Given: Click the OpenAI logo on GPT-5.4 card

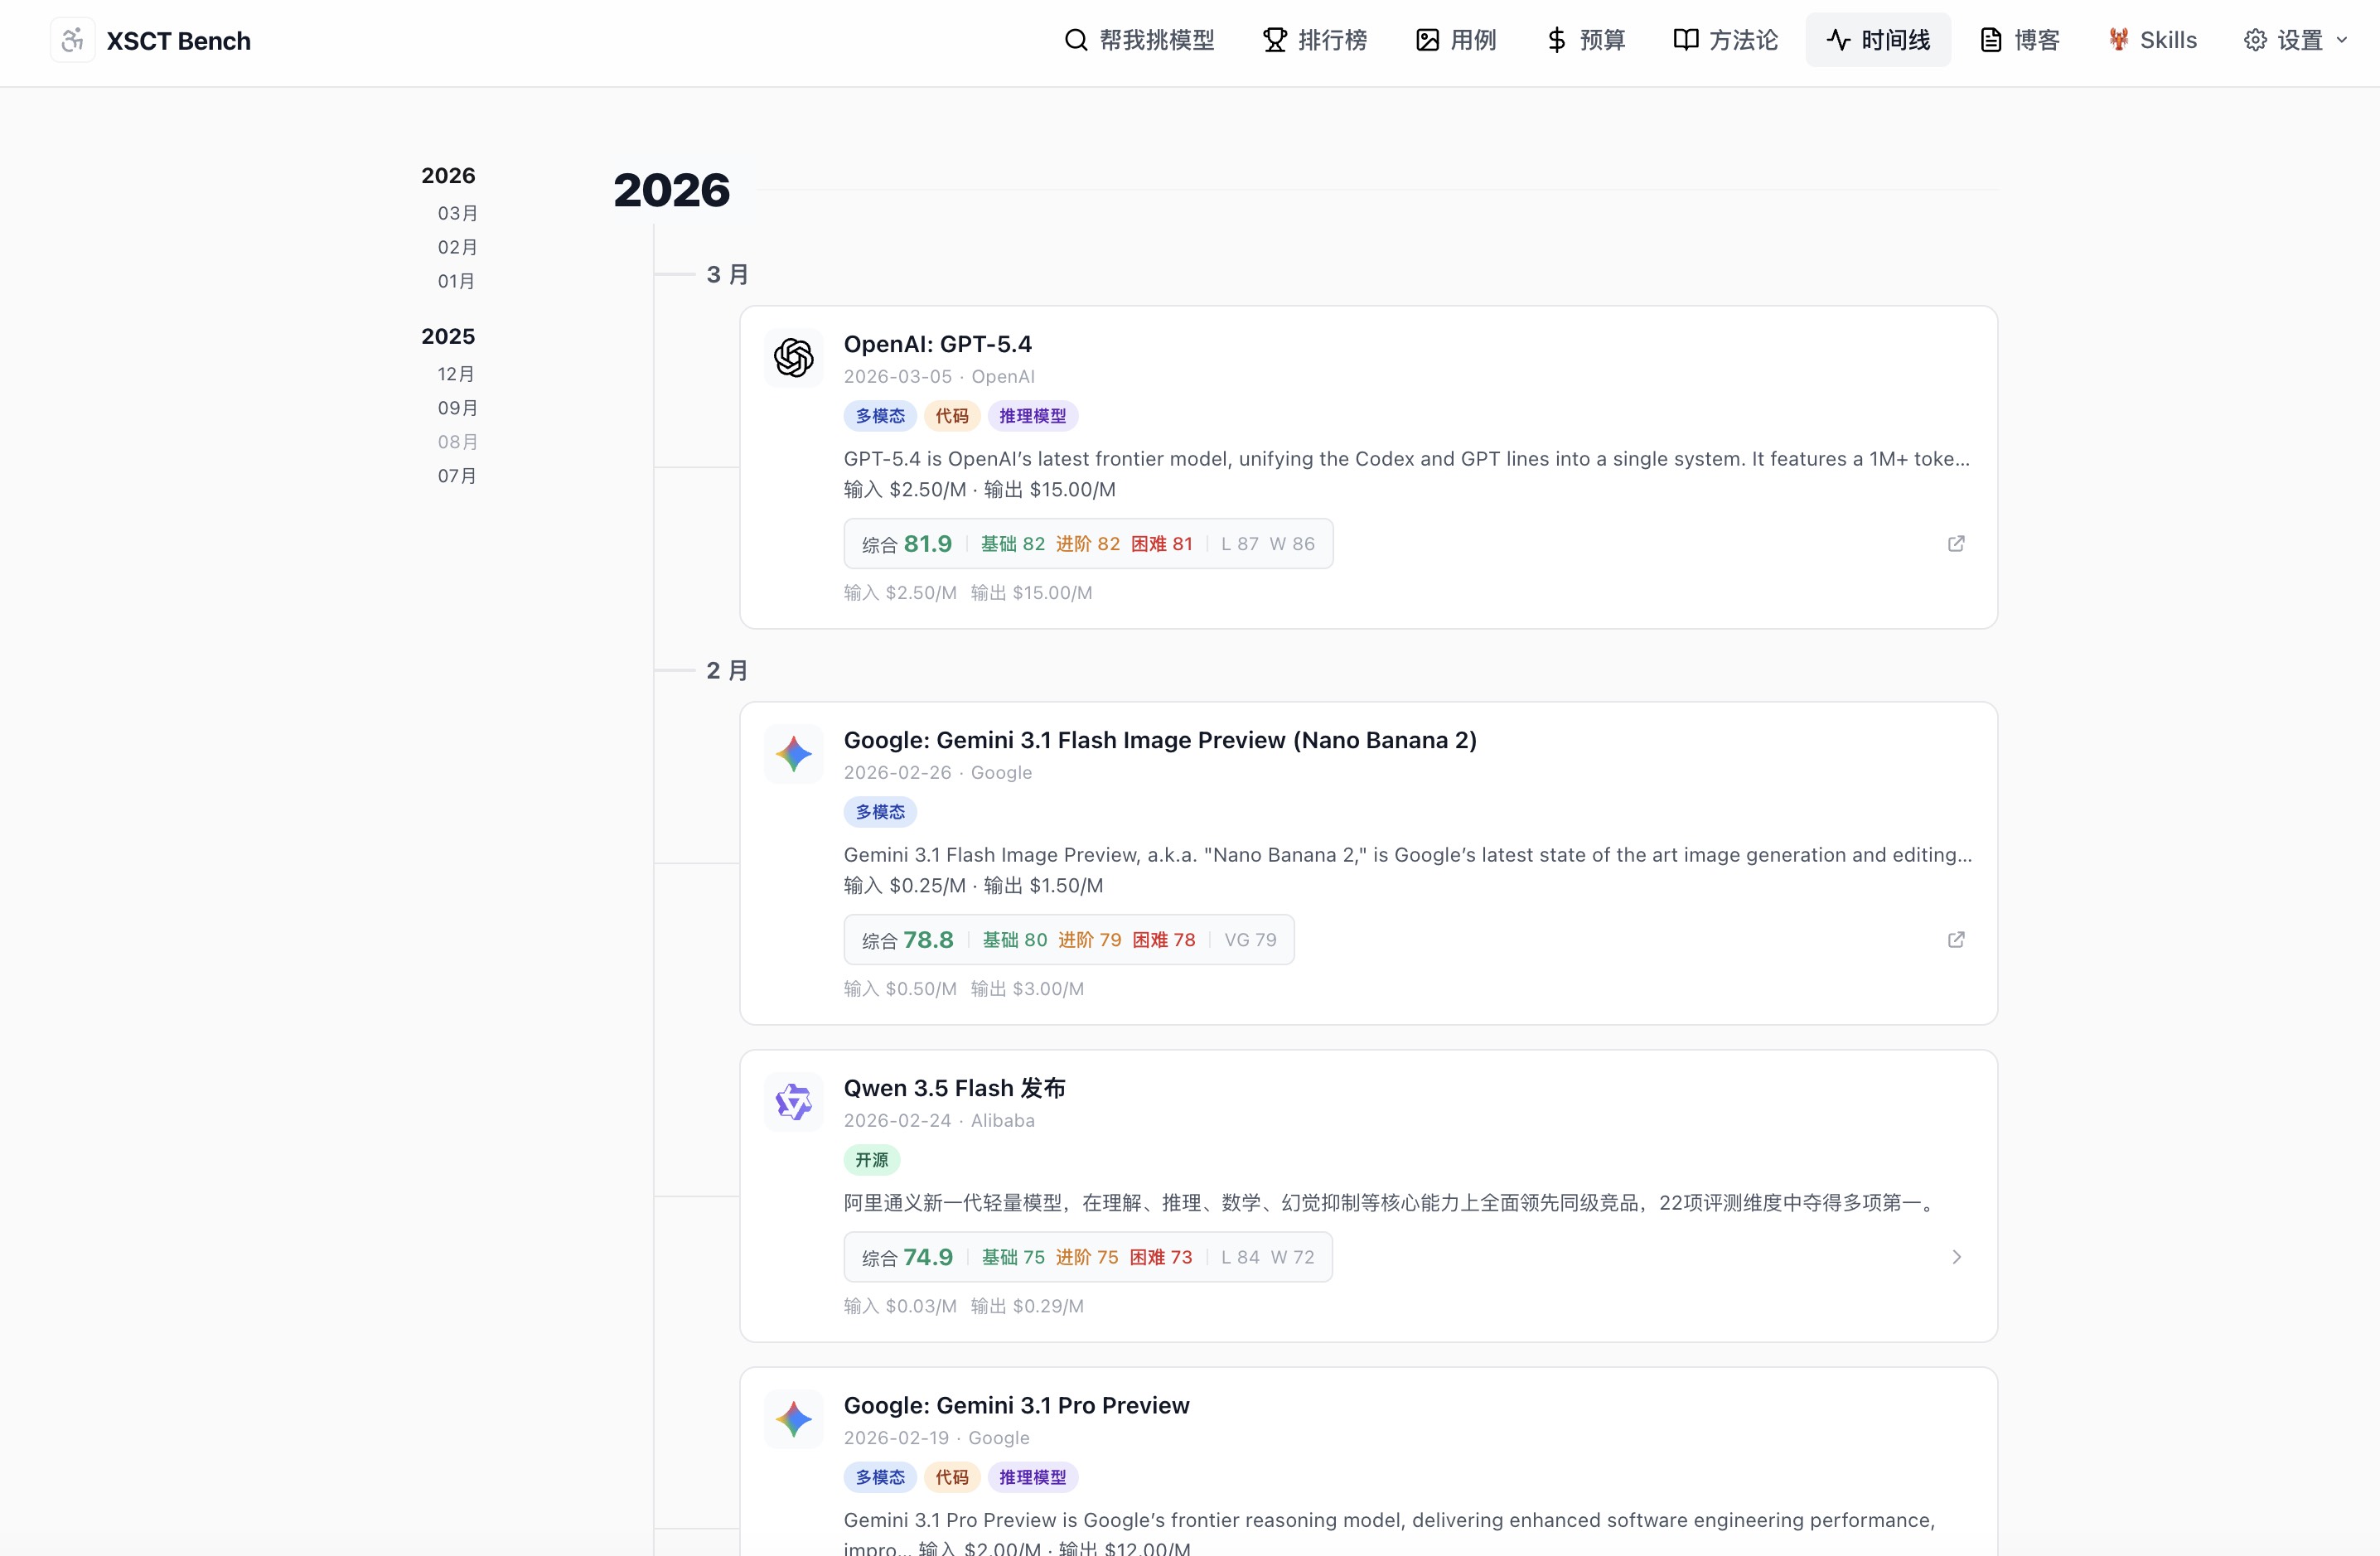Looking at the screenshot, I should (x=794, y=358).
